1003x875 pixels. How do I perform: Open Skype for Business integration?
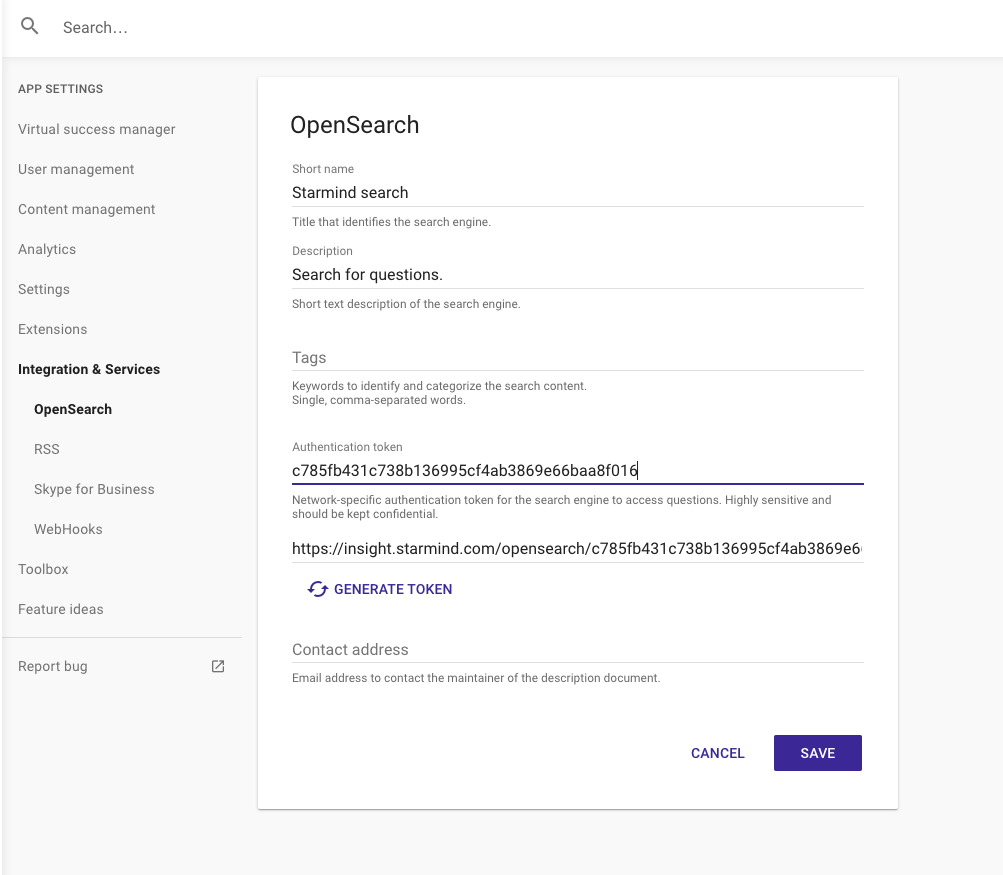94,489
